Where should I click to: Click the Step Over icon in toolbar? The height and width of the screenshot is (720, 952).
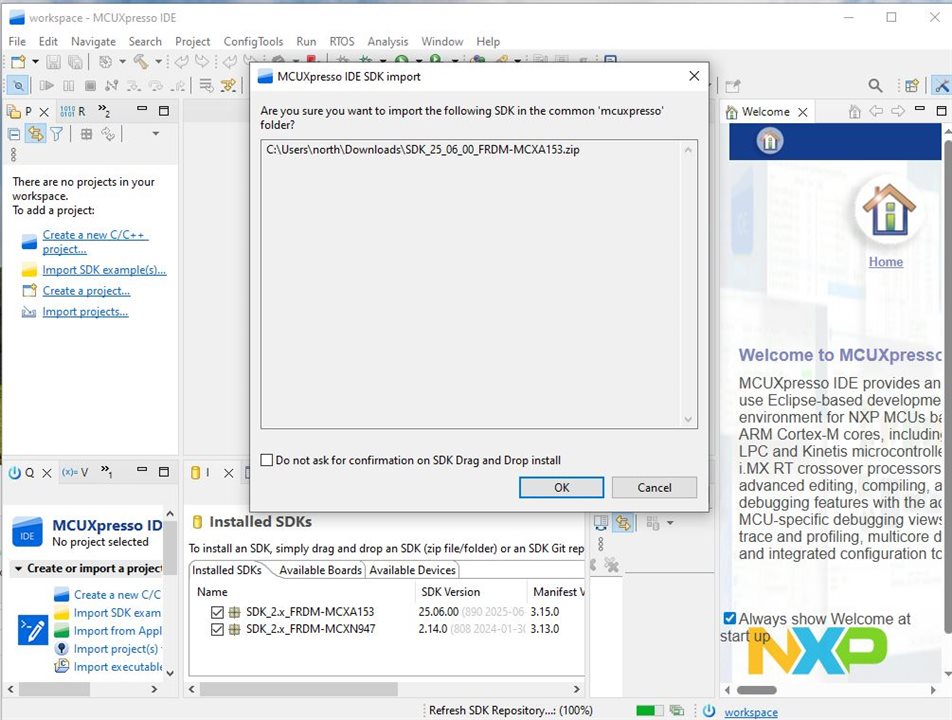point(155,86)
